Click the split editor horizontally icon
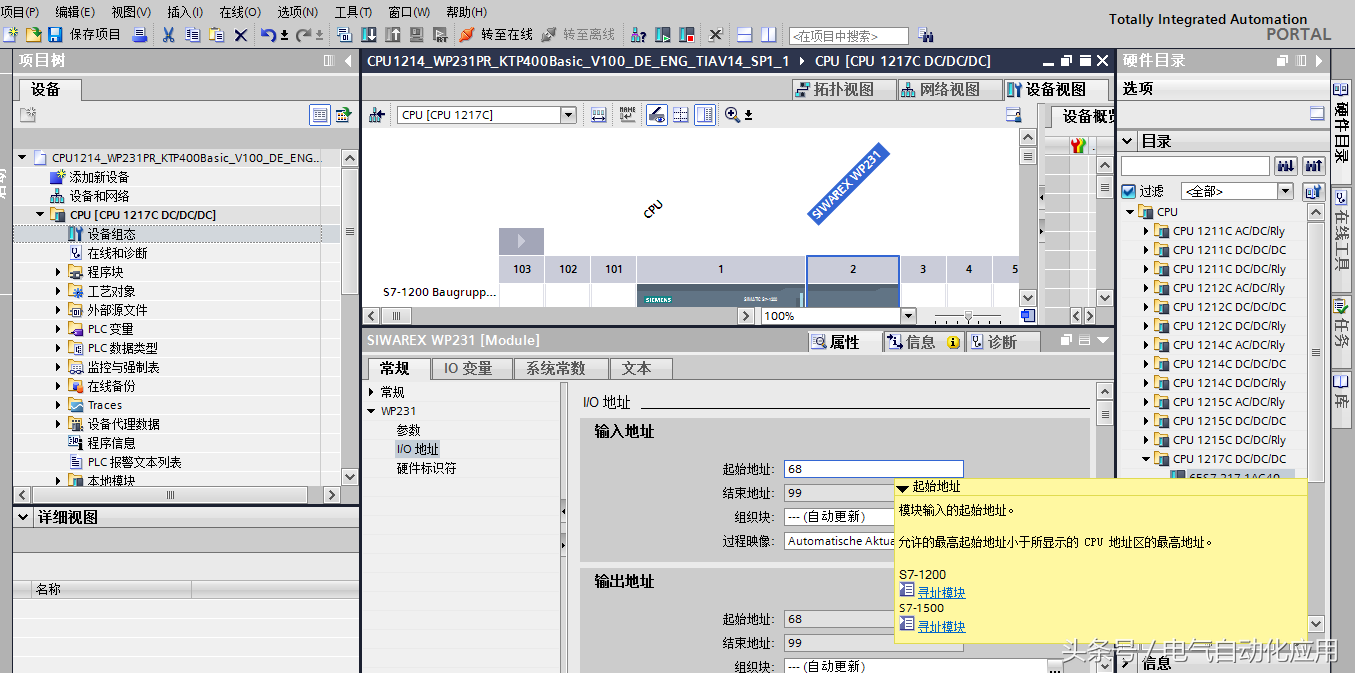Screen dimensions: 1355x673 pos(745,35)
